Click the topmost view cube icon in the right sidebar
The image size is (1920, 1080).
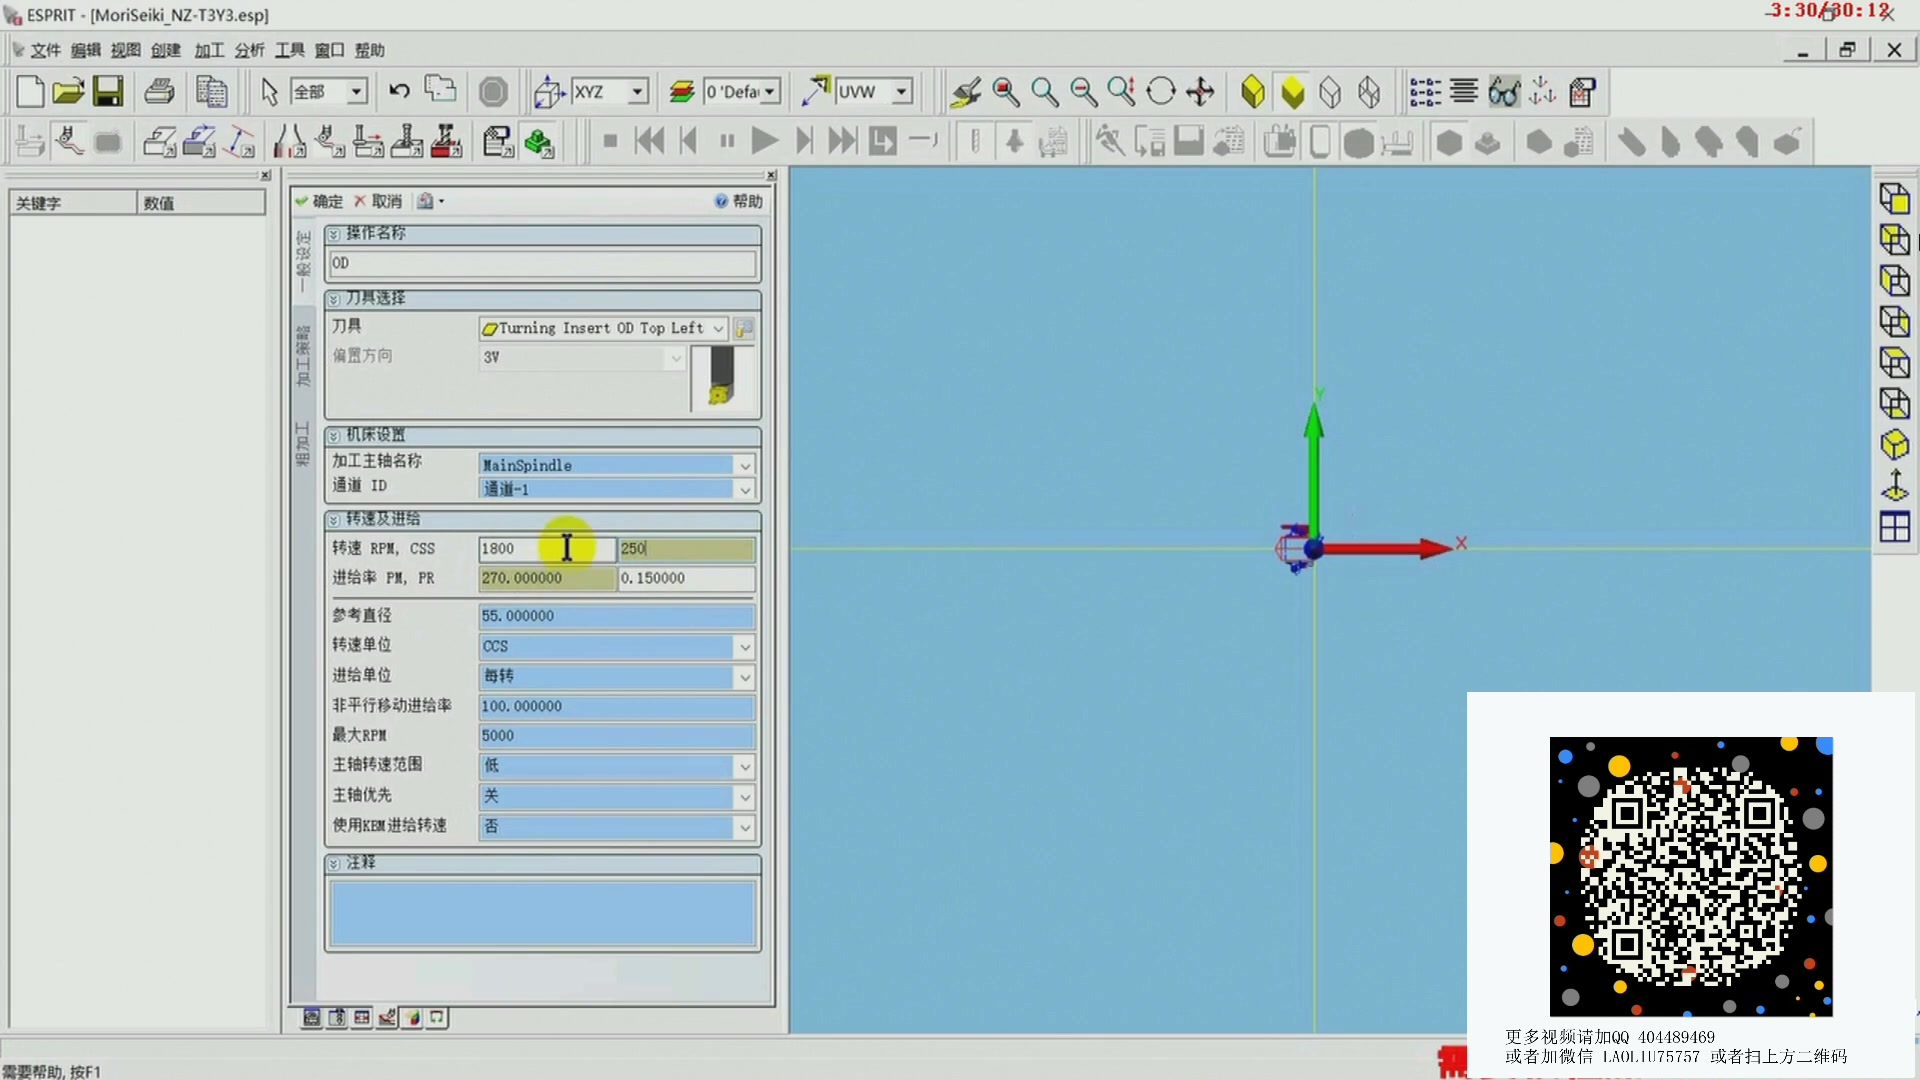click(x=1894, y=198)
